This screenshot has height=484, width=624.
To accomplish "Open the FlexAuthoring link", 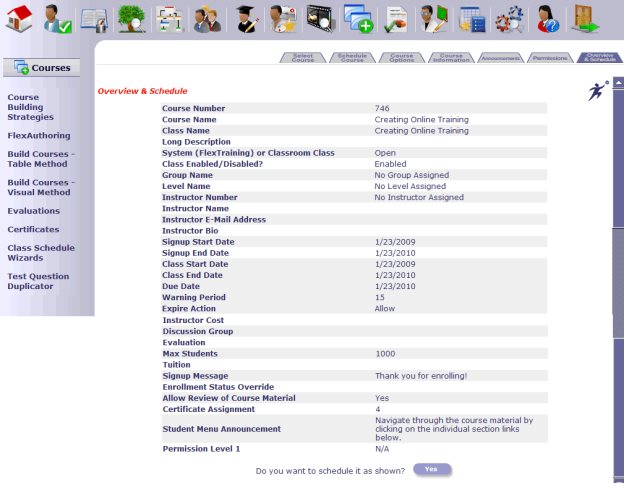I will 39,135.
